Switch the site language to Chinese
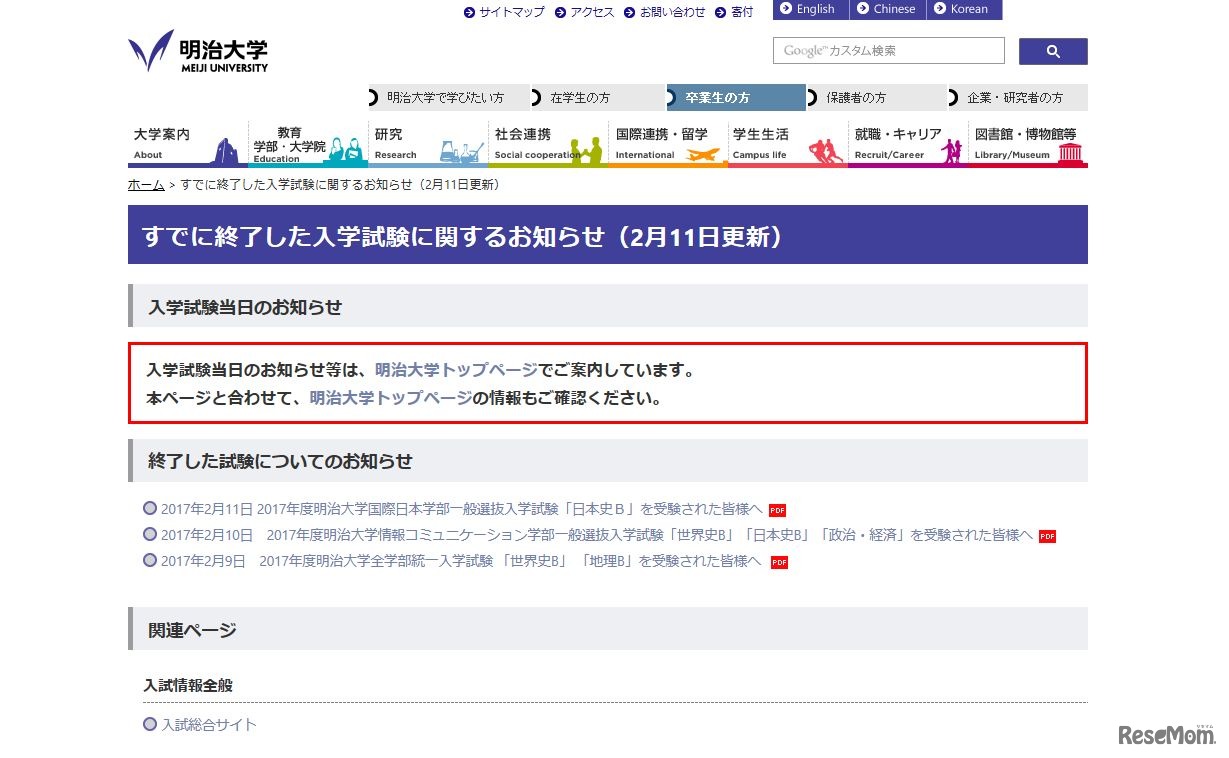The image size is (1229, 758). coord(887,9)
